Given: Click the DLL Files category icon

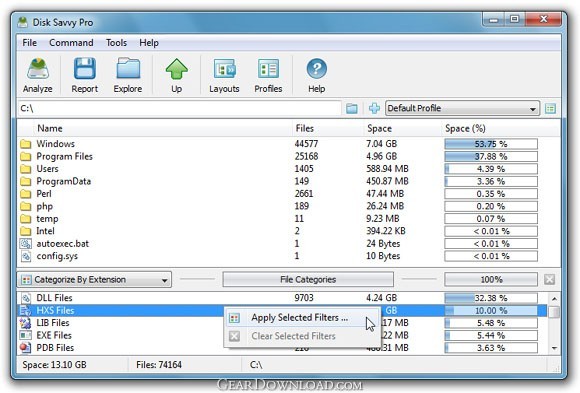Looking at the screenshot, I should point(26,298).
